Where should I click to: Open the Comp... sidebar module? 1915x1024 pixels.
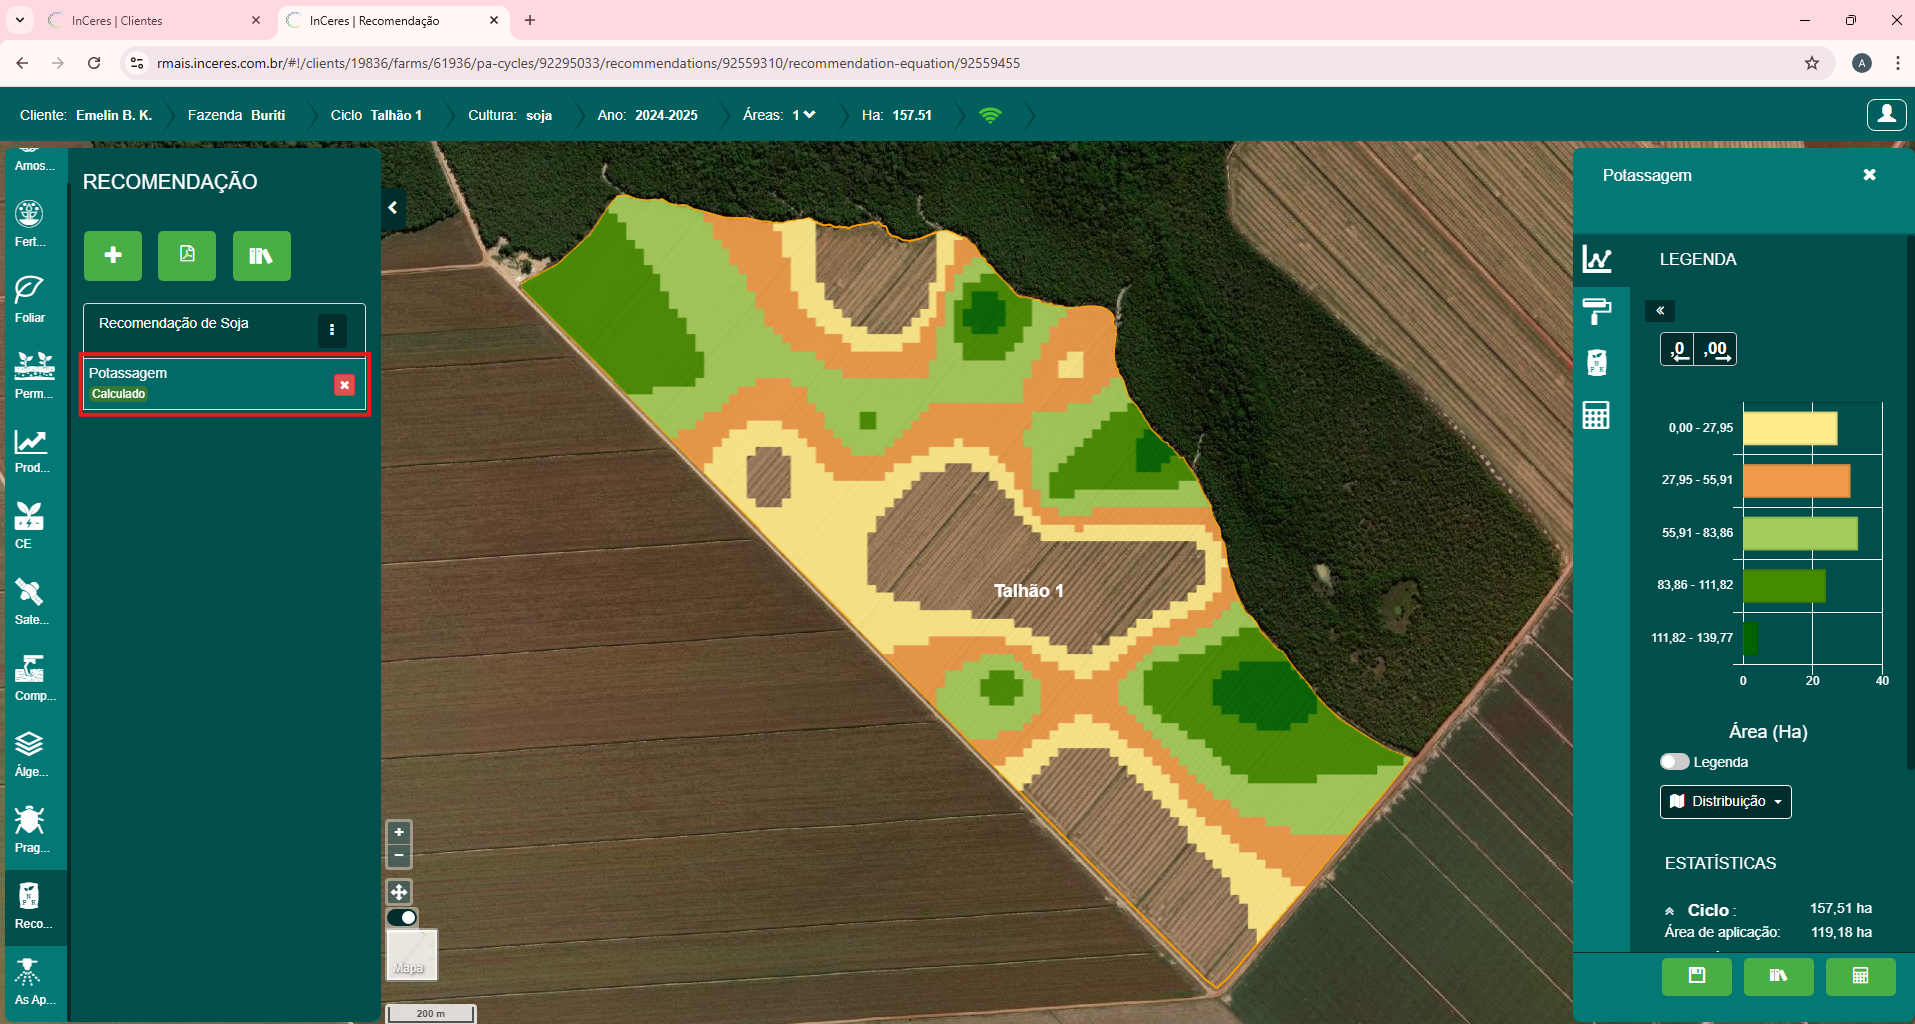pos(34,678)
